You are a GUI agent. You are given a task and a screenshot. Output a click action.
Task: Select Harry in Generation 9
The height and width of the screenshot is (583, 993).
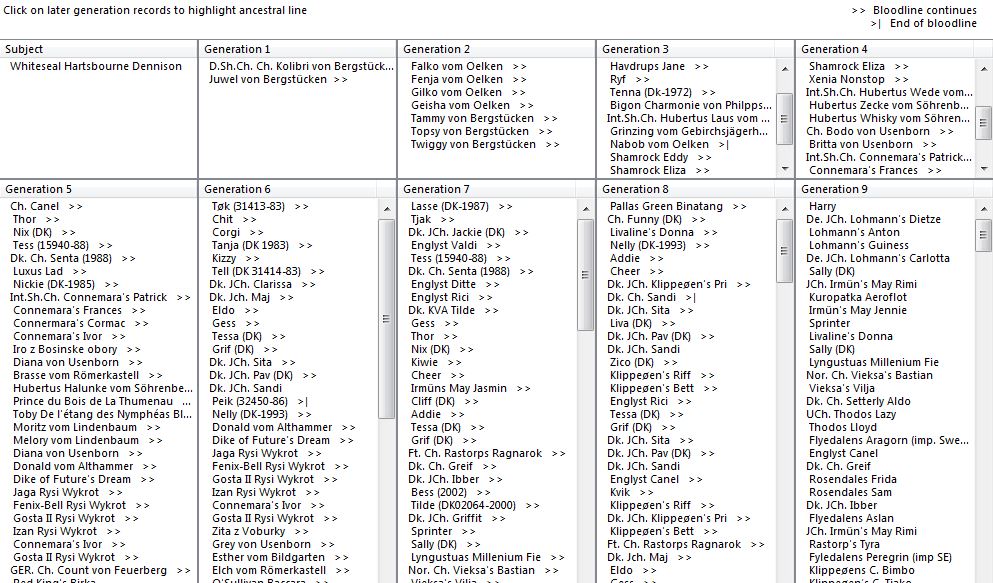[x=822, y=206]
